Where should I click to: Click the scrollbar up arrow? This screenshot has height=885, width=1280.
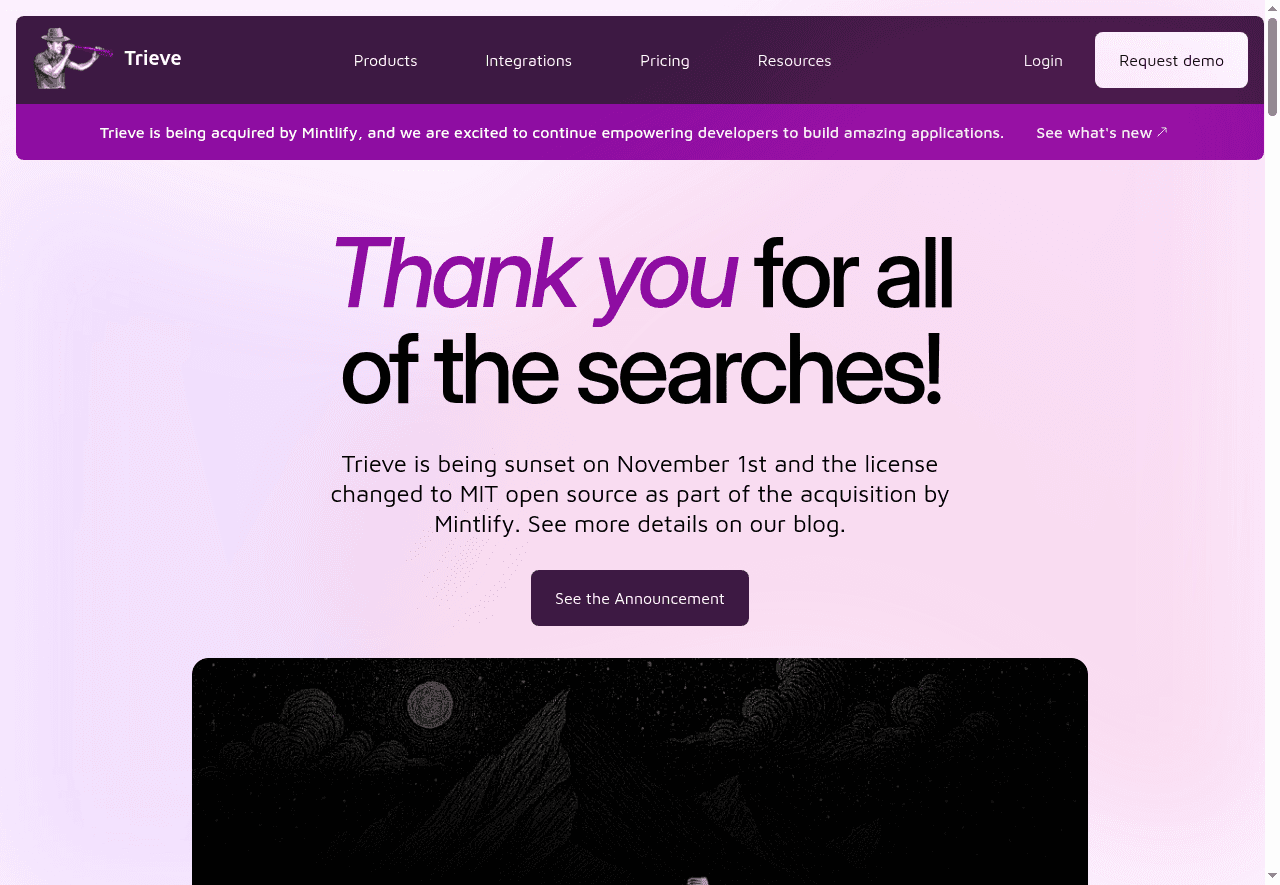(1272, 7)
